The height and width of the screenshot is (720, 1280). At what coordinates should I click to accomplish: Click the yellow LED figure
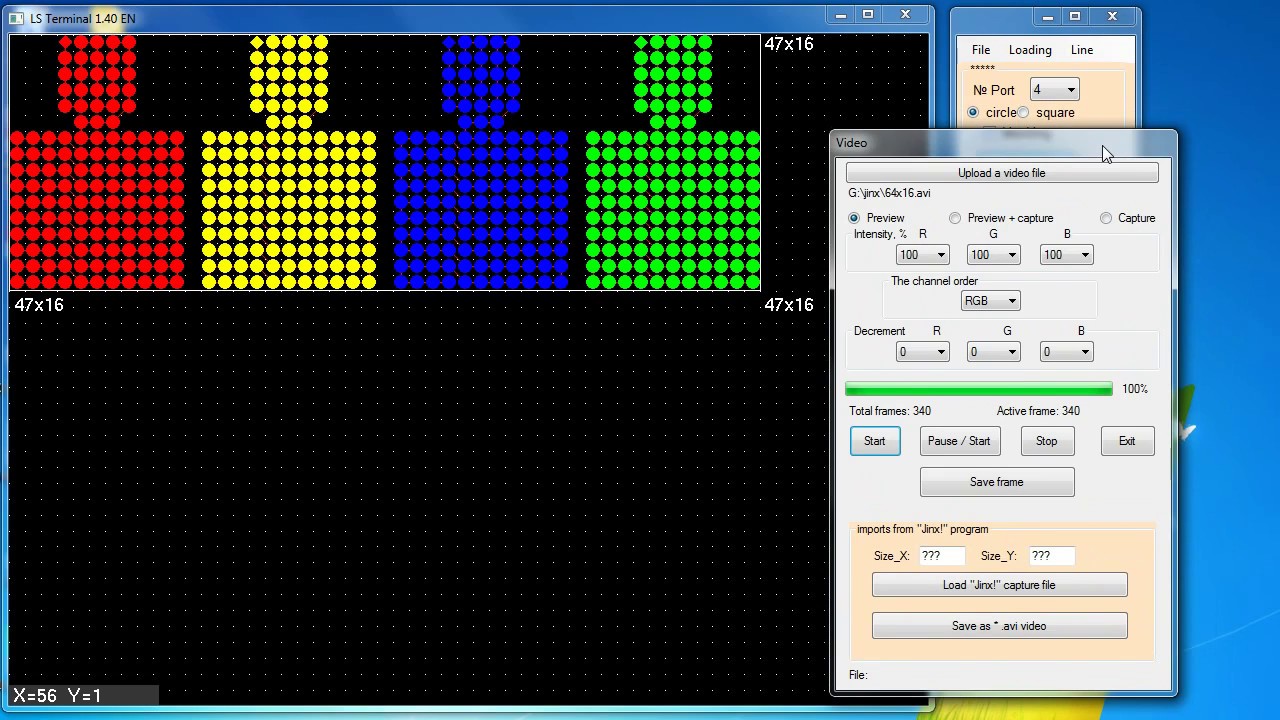289,162
